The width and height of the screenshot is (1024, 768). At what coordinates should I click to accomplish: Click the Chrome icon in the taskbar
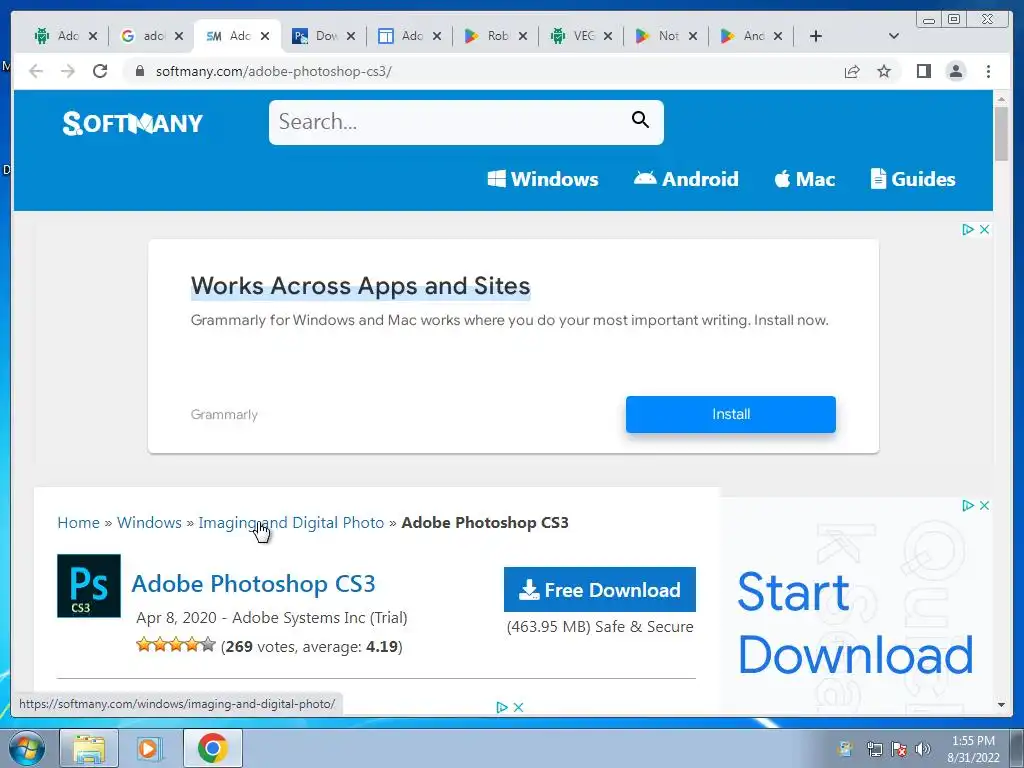212,748
